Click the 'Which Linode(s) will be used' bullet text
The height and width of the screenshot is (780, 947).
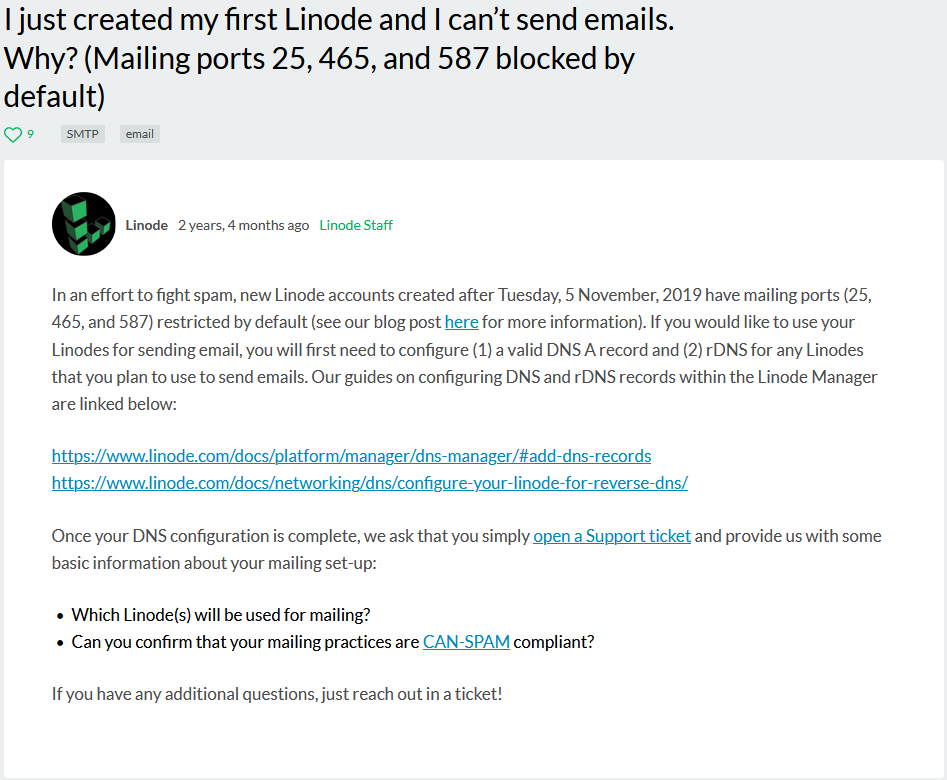221,615
